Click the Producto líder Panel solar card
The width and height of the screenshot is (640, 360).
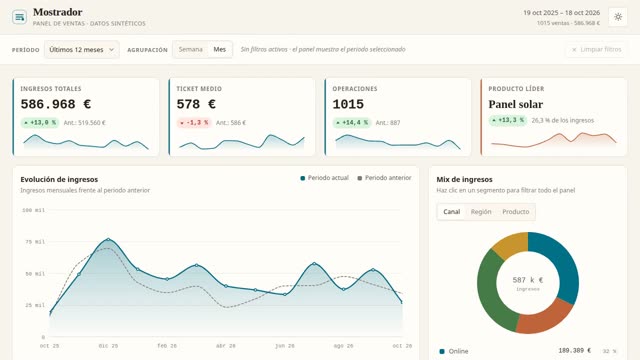[553, 117]
